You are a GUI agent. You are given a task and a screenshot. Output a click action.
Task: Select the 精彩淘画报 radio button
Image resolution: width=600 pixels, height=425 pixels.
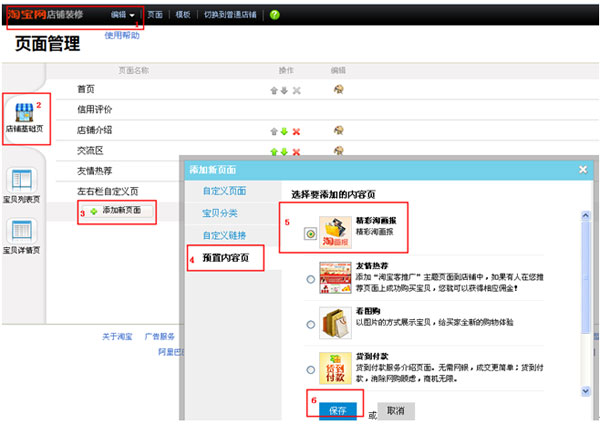[x=311, y=233]
